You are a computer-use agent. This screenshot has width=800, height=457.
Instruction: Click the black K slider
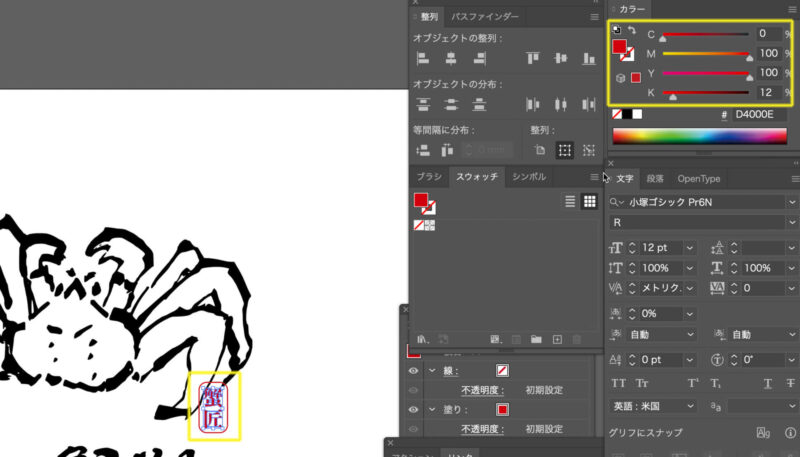706,92
